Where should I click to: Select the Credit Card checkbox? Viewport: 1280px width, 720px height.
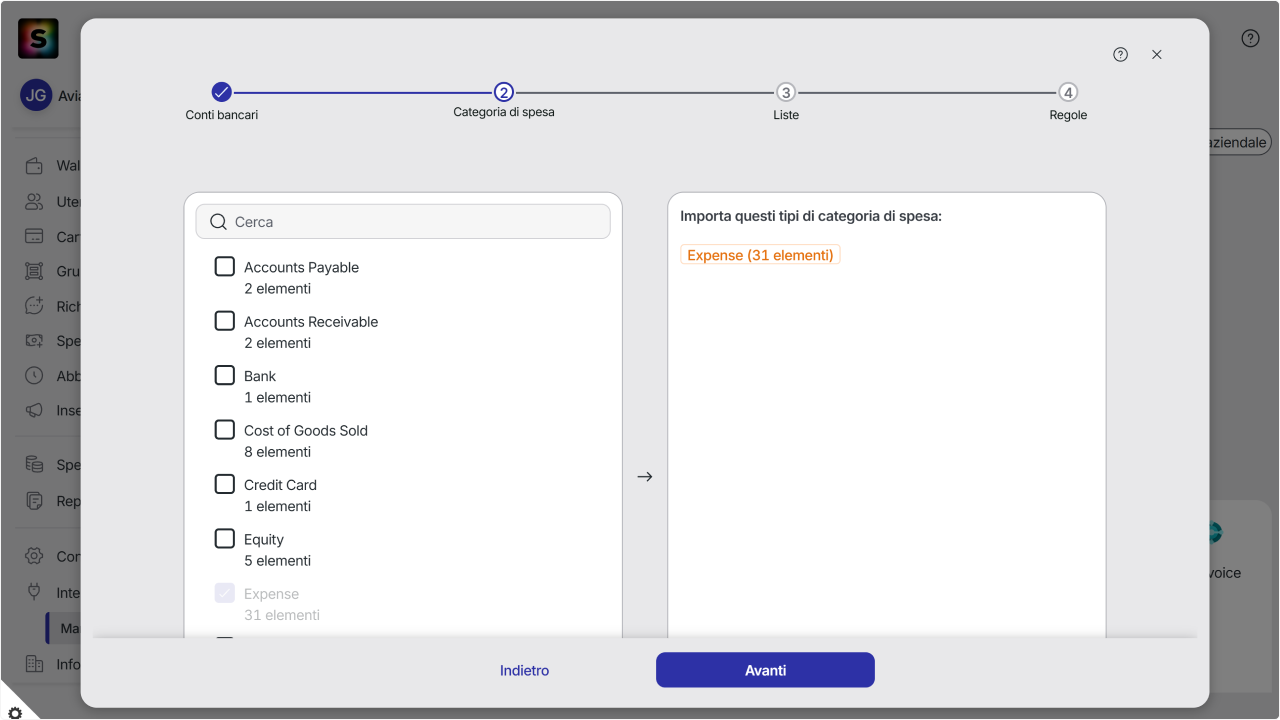coord(225,484)
